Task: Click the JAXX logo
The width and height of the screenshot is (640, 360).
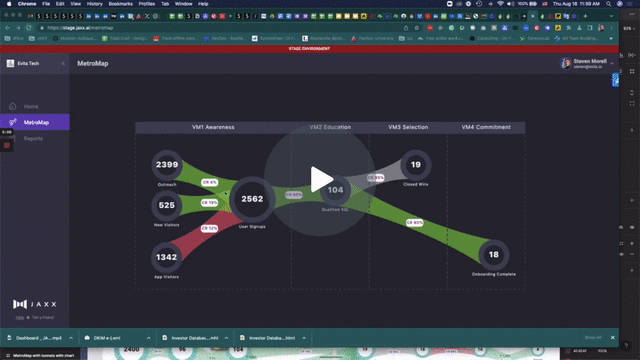Action: (x=35, y=304)
